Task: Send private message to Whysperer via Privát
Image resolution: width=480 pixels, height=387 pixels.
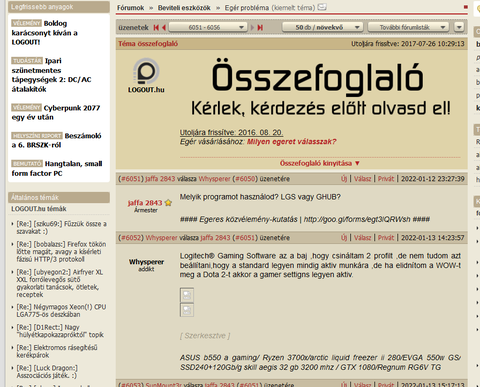Action: [x=386, y=238]
